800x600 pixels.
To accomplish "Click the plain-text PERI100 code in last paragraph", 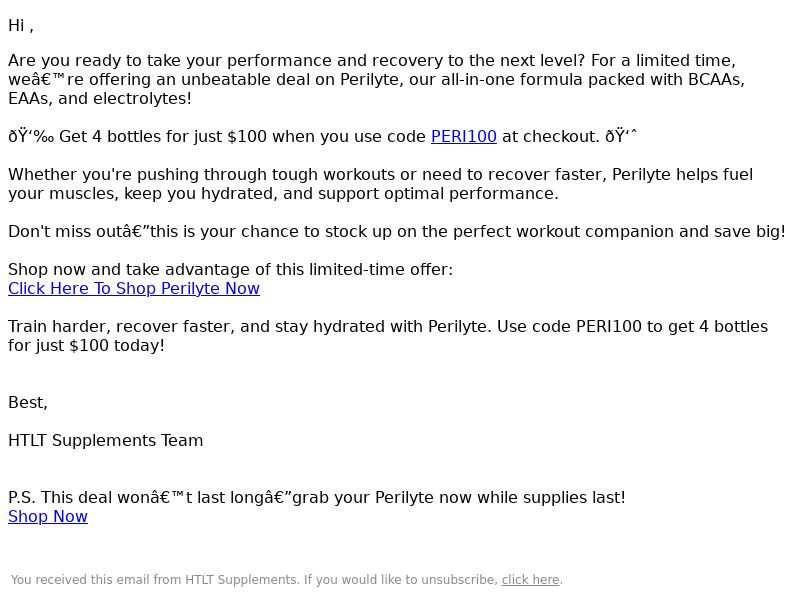I will (x=608, y=327).
